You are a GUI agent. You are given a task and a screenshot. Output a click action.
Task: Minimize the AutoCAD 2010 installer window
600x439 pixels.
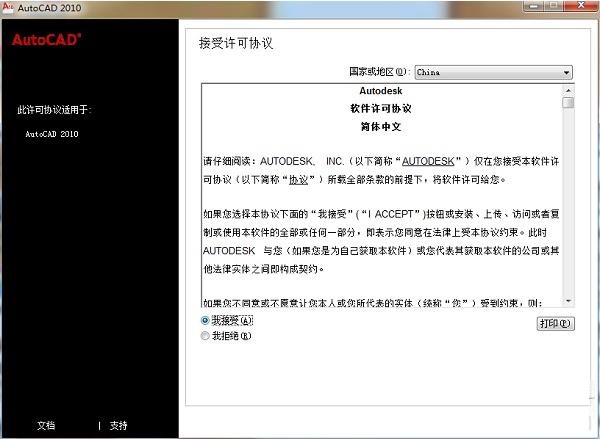[535, 6]
